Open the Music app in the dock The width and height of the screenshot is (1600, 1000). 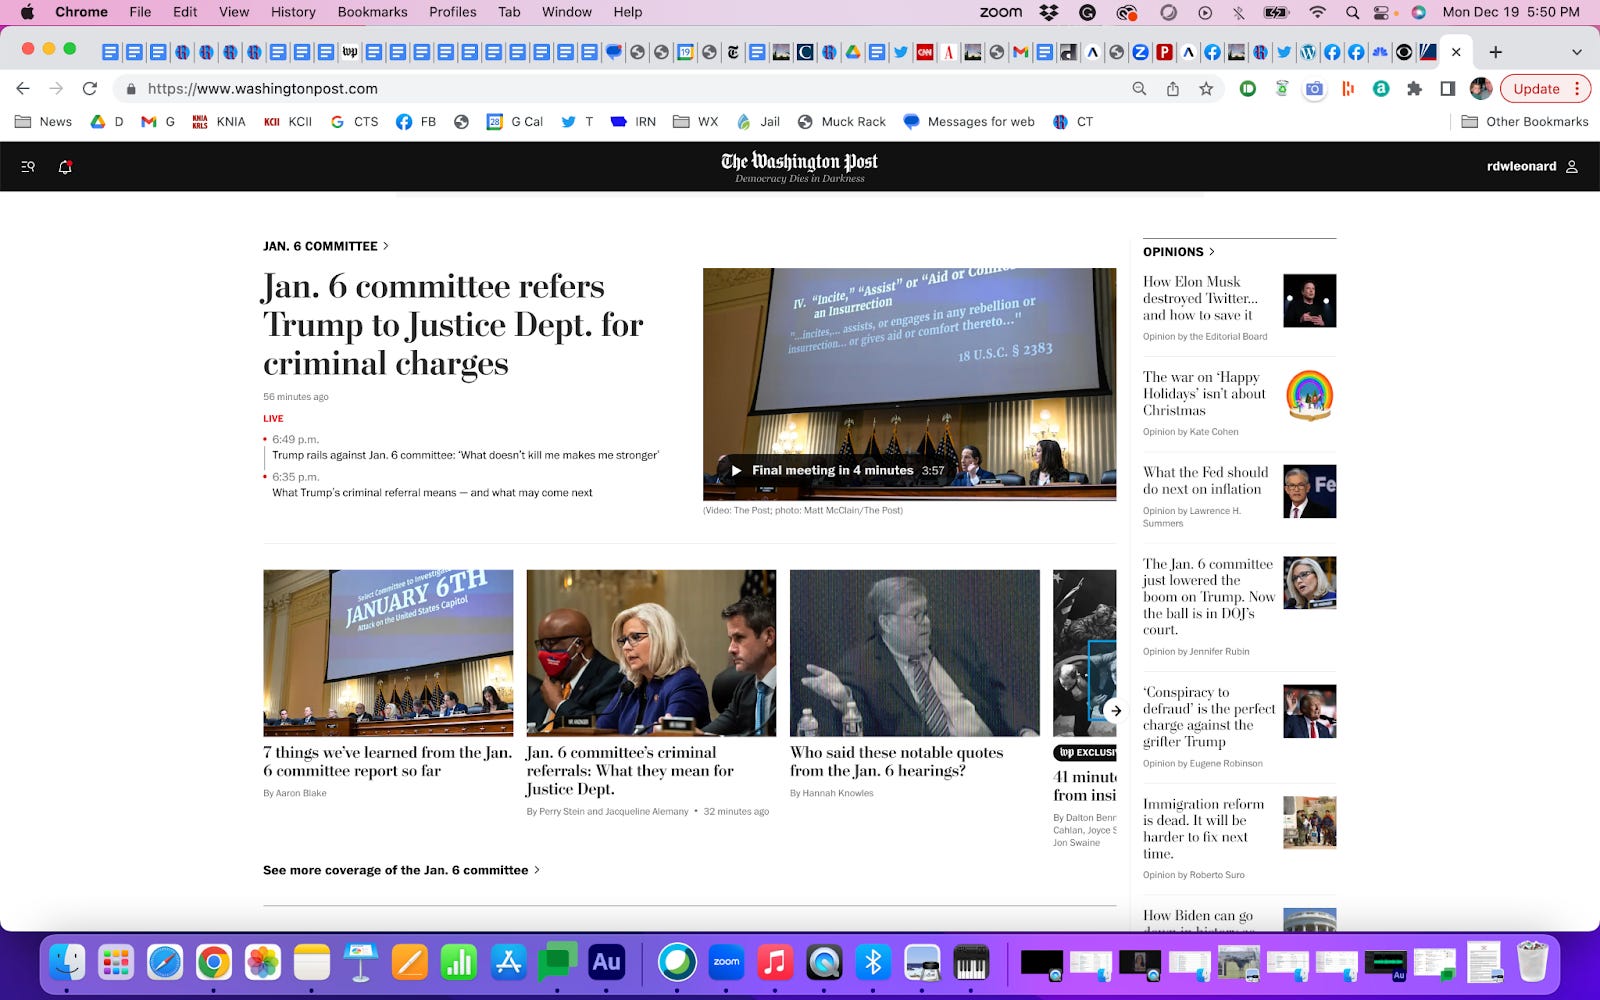pos(775,963)
